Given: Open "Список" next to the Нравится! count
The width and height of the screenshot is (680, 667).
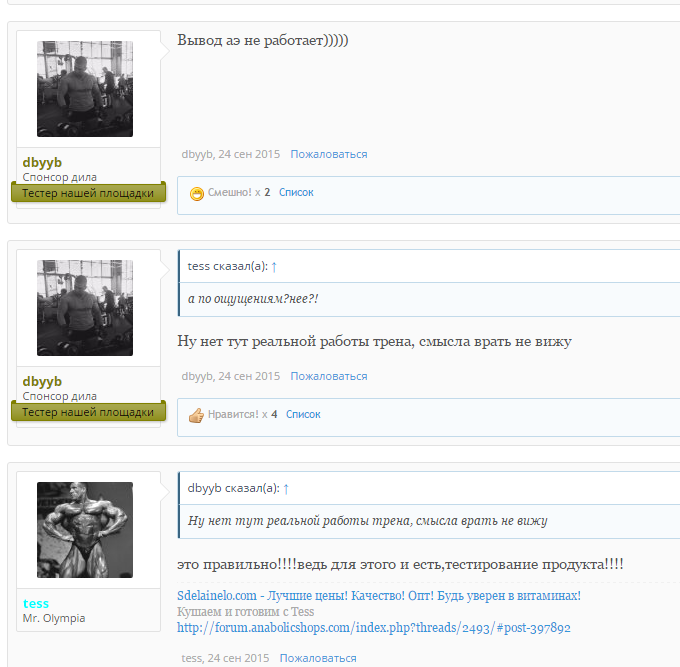Looking at the screenshot, I should pos(303,414).
